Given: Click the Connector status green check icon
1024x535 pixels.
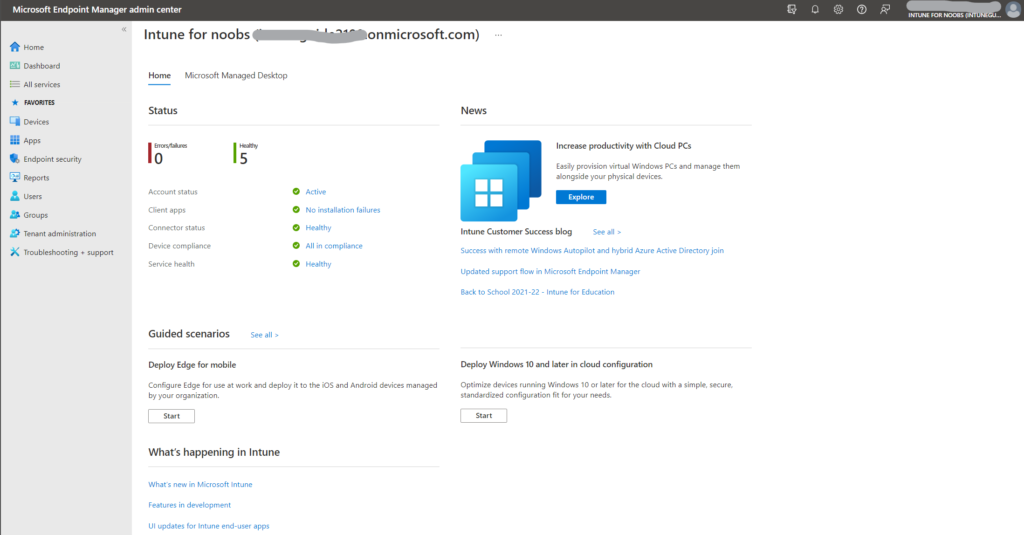Looking at the screenshot, I should pyautogui.click(x=296, y=227).
